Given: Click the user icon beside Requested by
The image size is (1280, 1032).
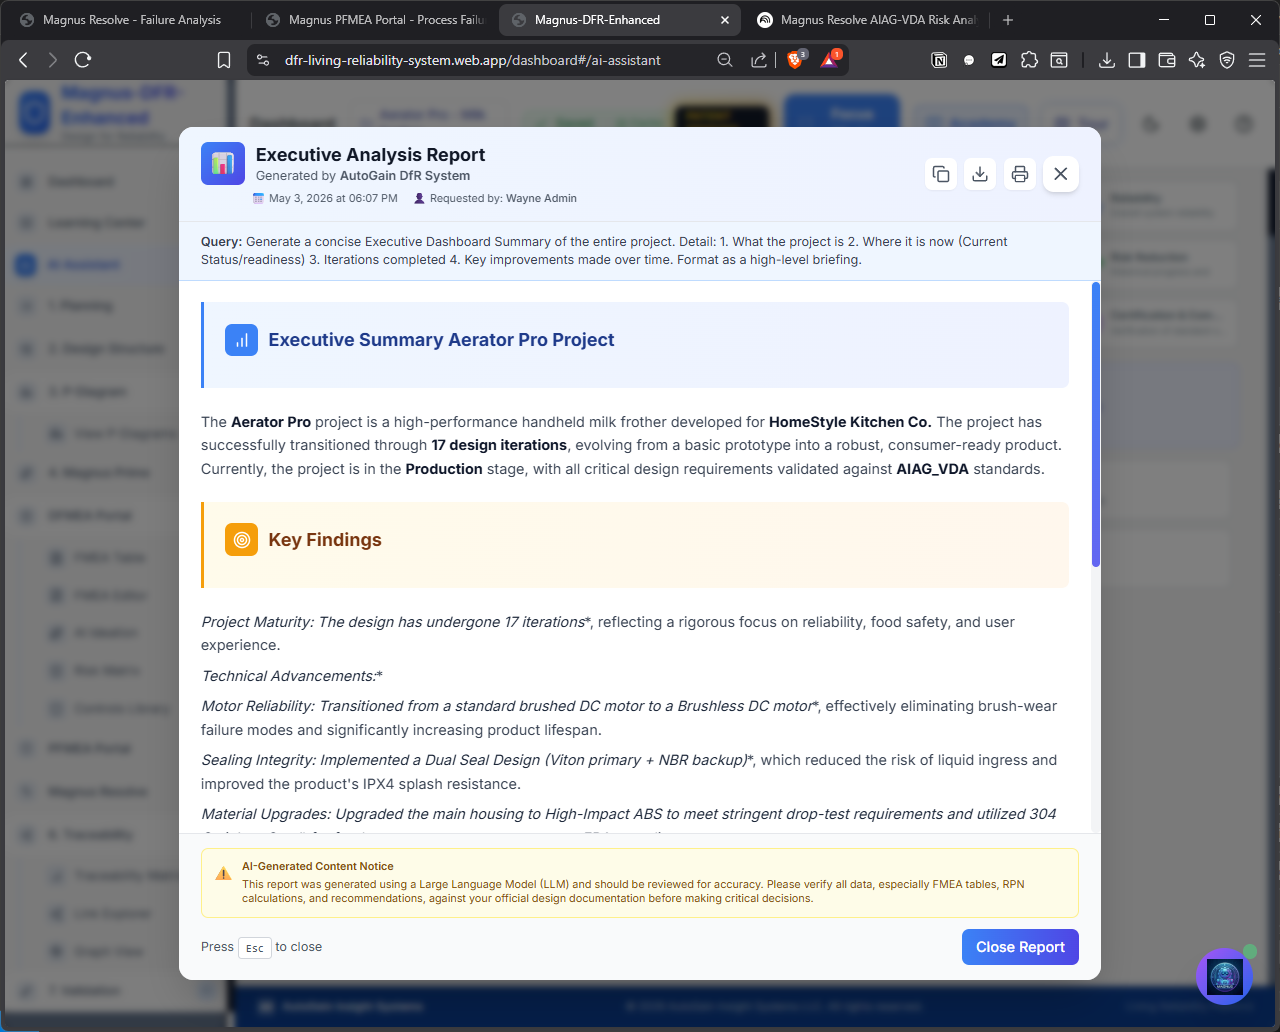Looking at the screenshot, I should pyautogui.click(x=419, y=198).
